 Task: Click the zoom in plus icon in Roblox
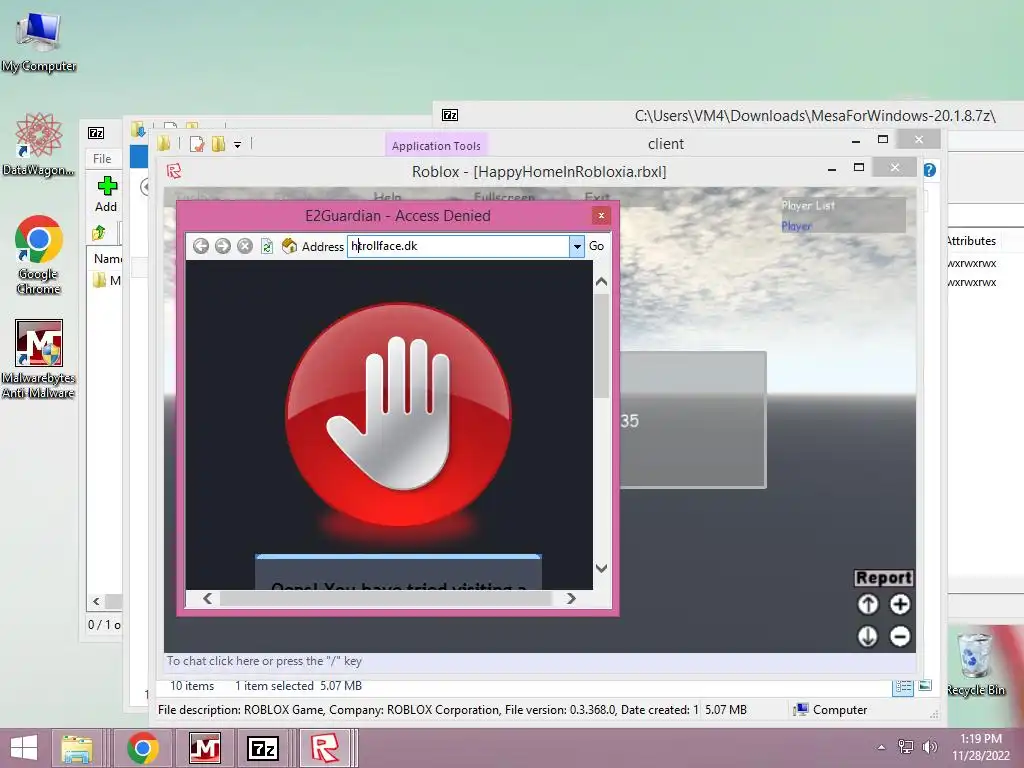point(900,605)
